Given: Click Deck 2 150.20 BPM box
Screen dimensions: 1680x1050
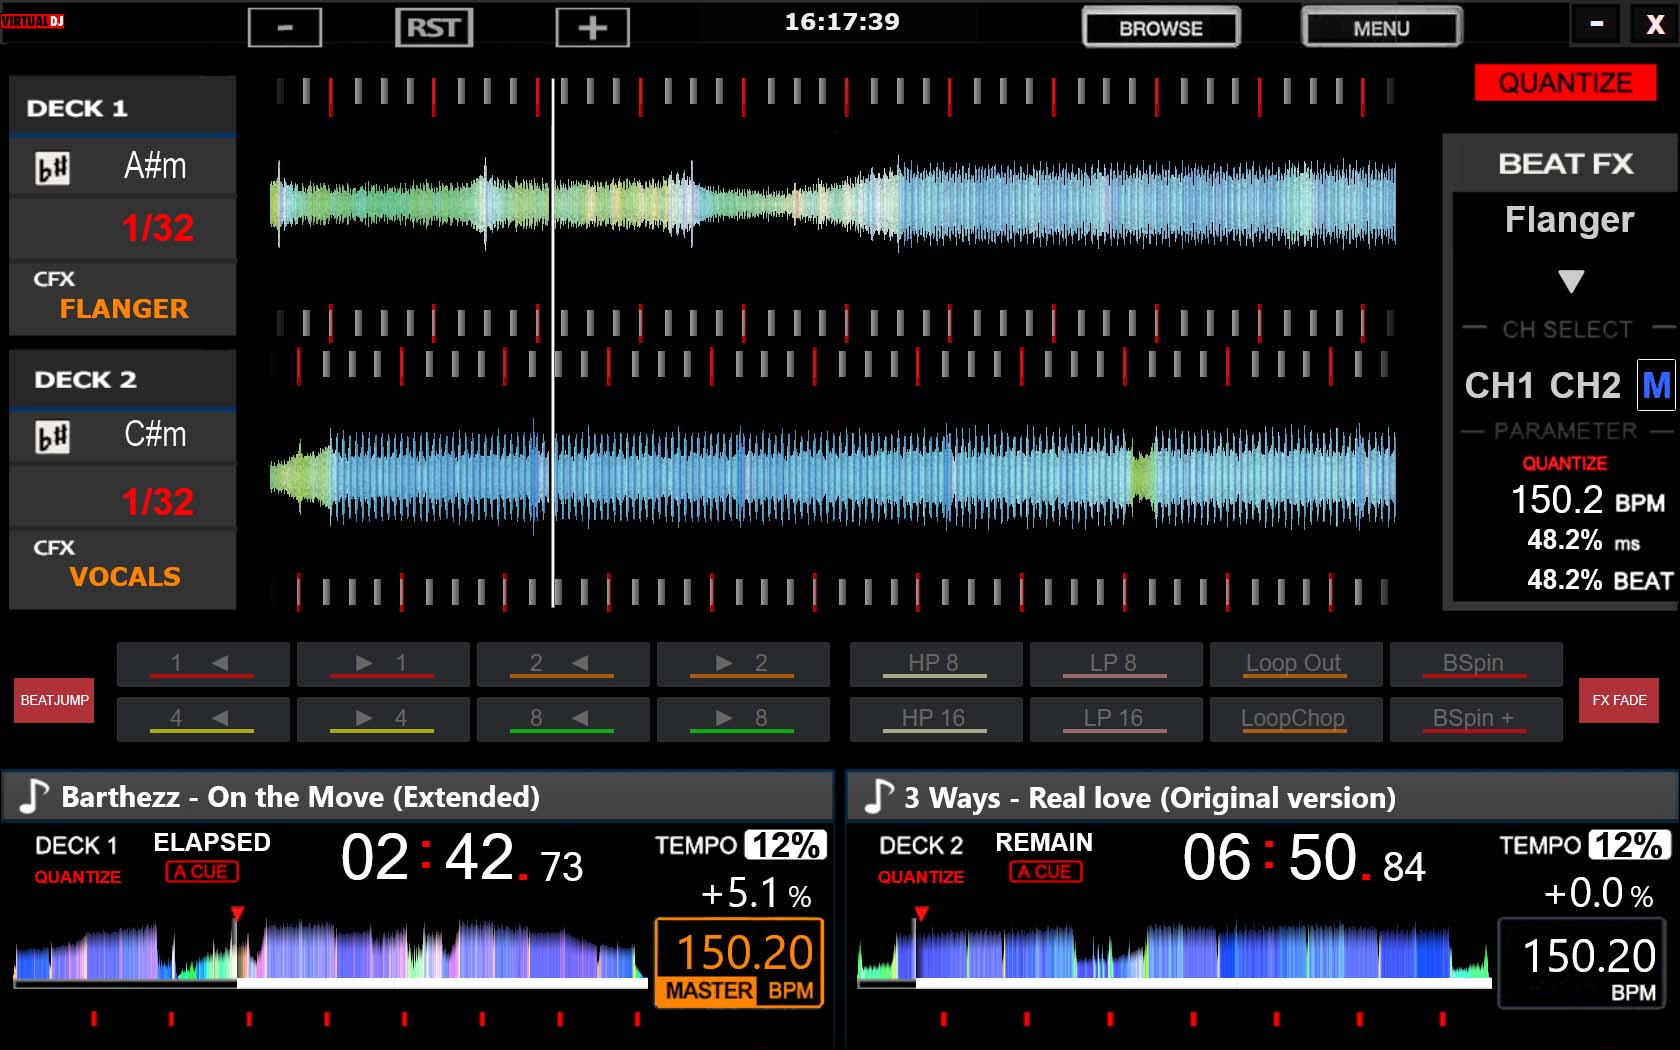Looking at the screenshot, I should click(x=1582, y=963).
